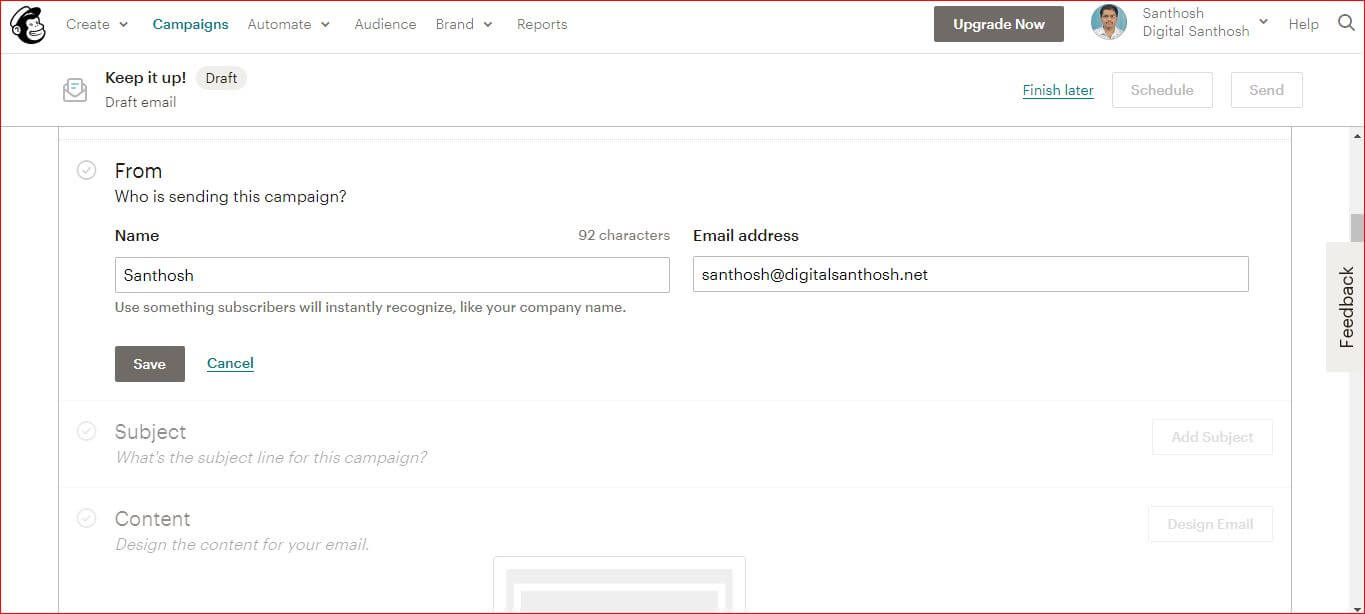Click the Subject section checkmark circle
The height and width of the screenshot is (614, 1365).
pyautogui.click(x=87, y=431)
